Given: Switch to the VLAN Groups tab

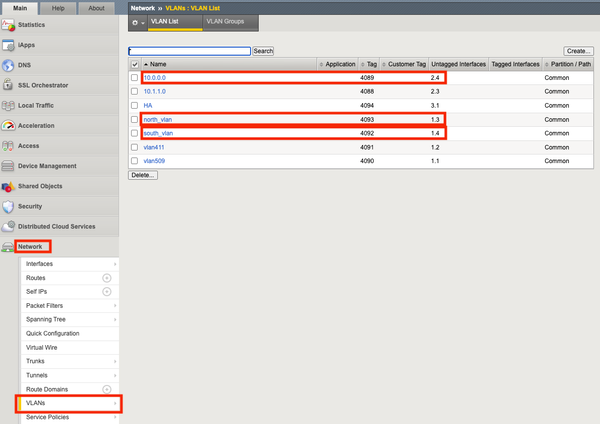Looking at the screenshot, I should [x=225, y=21].
